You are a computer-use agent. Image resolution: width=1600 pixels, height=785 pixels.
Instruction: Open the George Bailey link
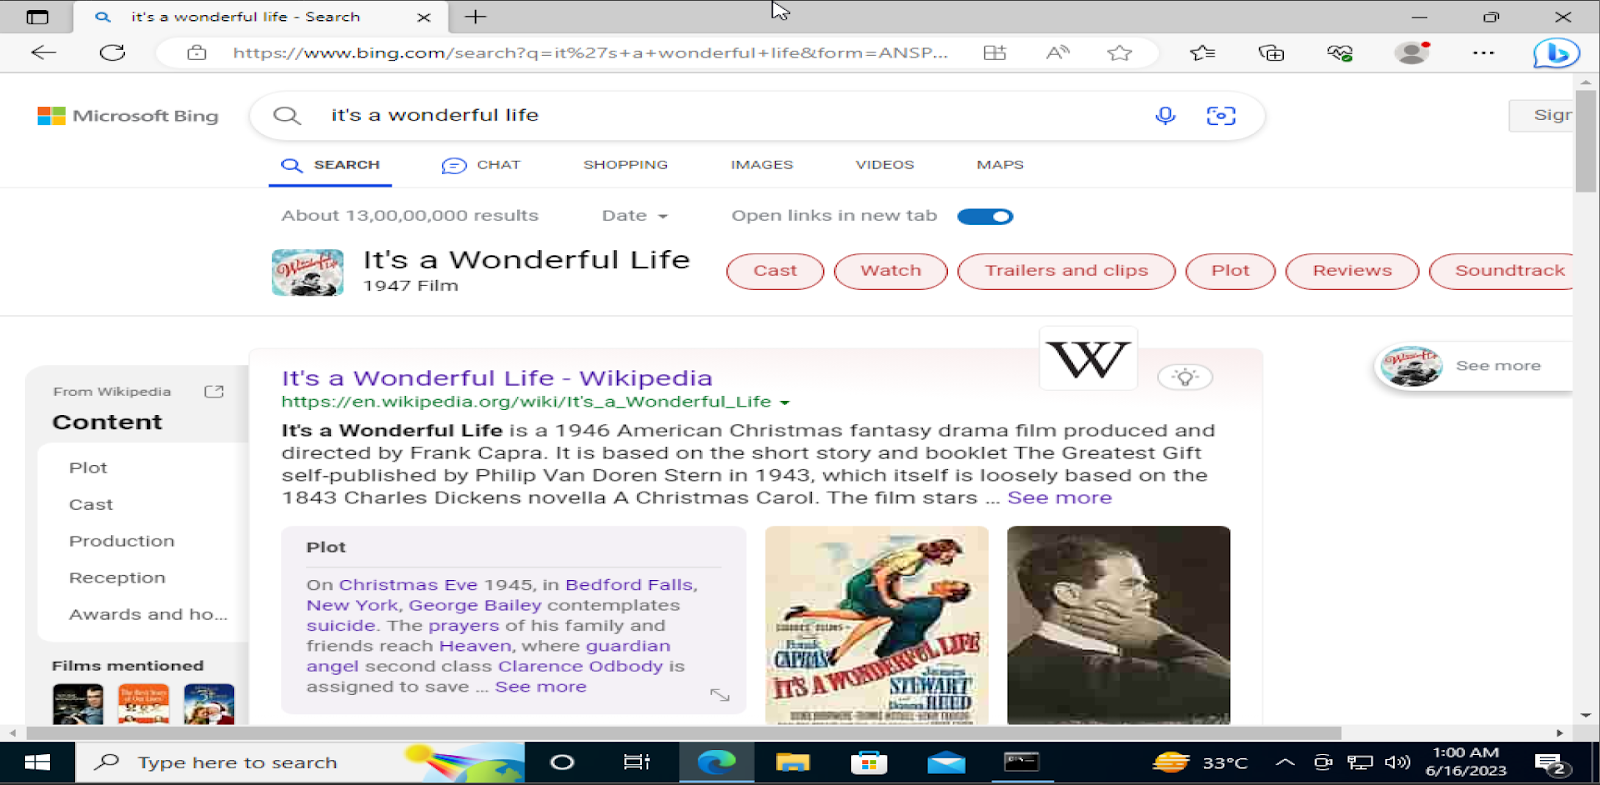coord(475,605)
